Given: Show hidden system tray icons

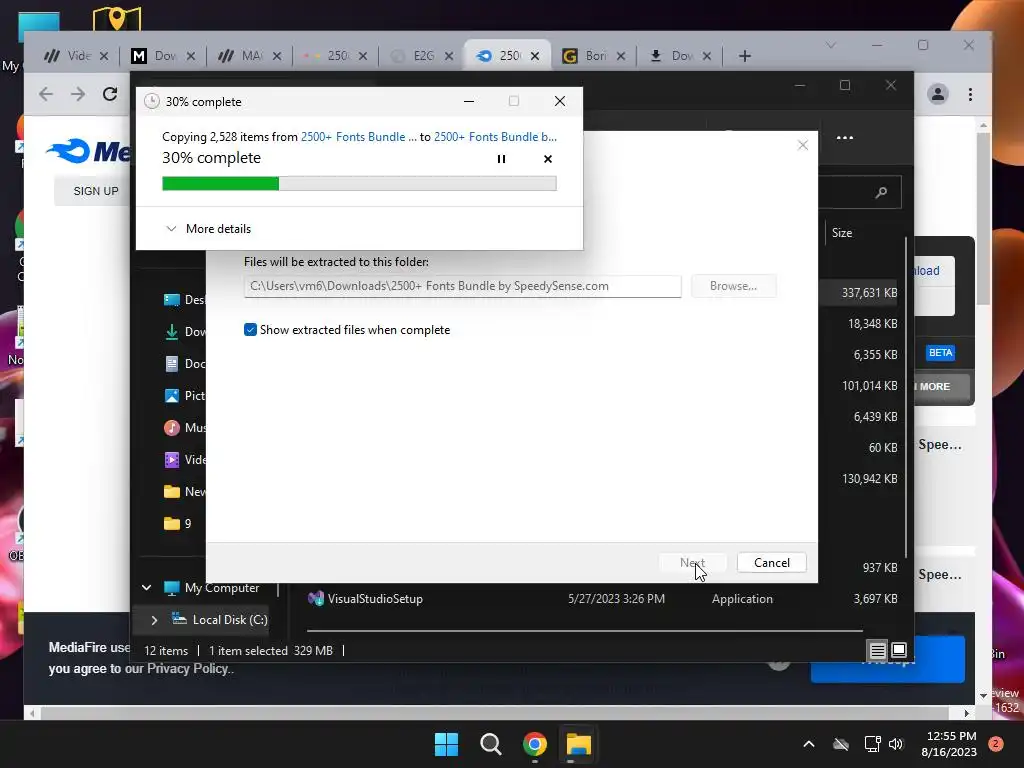Looking at the screenshot, I should point(808,744).
